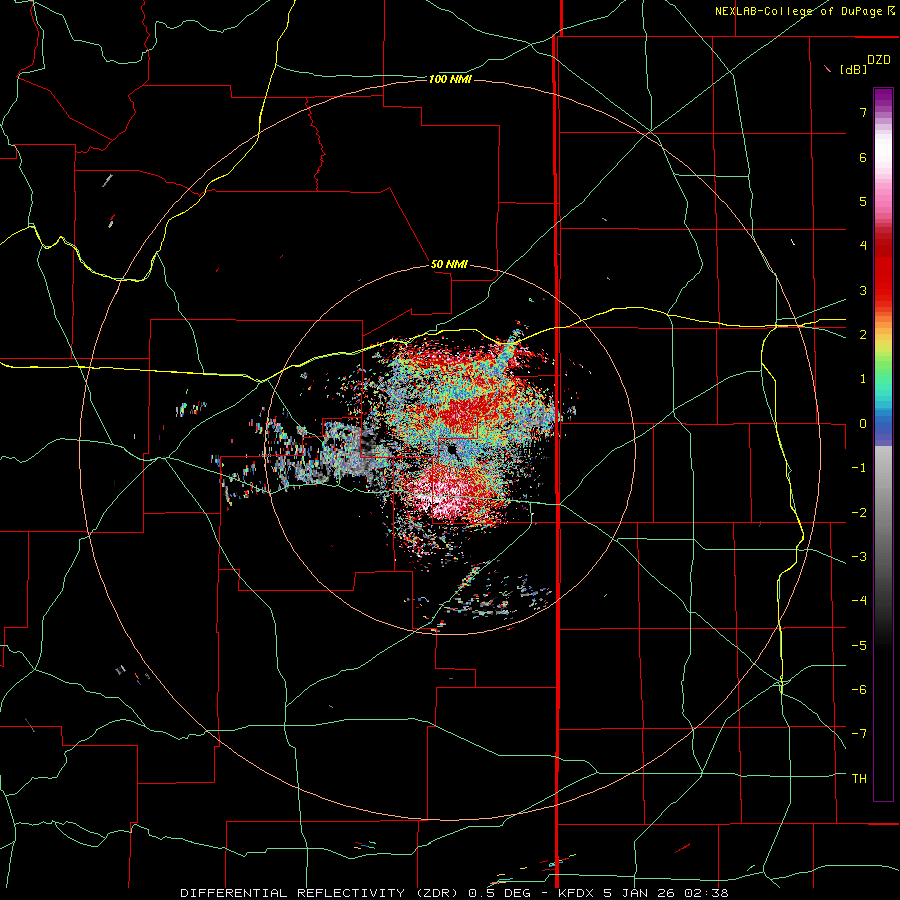
Task: Click the 3 value on the color scale
Action: coord(863,290)
